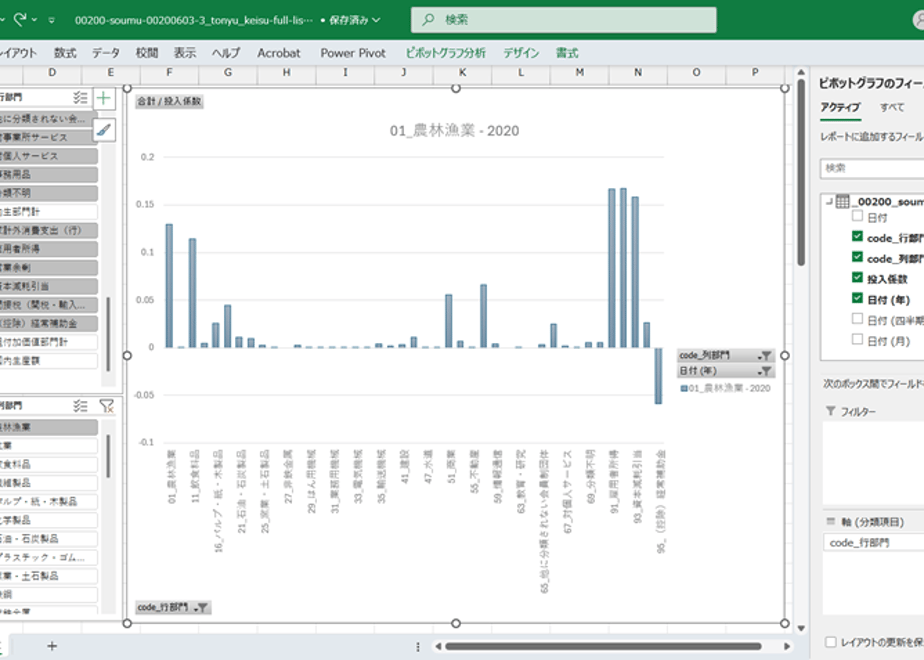Screen dimensions: 924x660
Task: Select the 飲食料品 item in lower slicer
Action: point(48,464)
